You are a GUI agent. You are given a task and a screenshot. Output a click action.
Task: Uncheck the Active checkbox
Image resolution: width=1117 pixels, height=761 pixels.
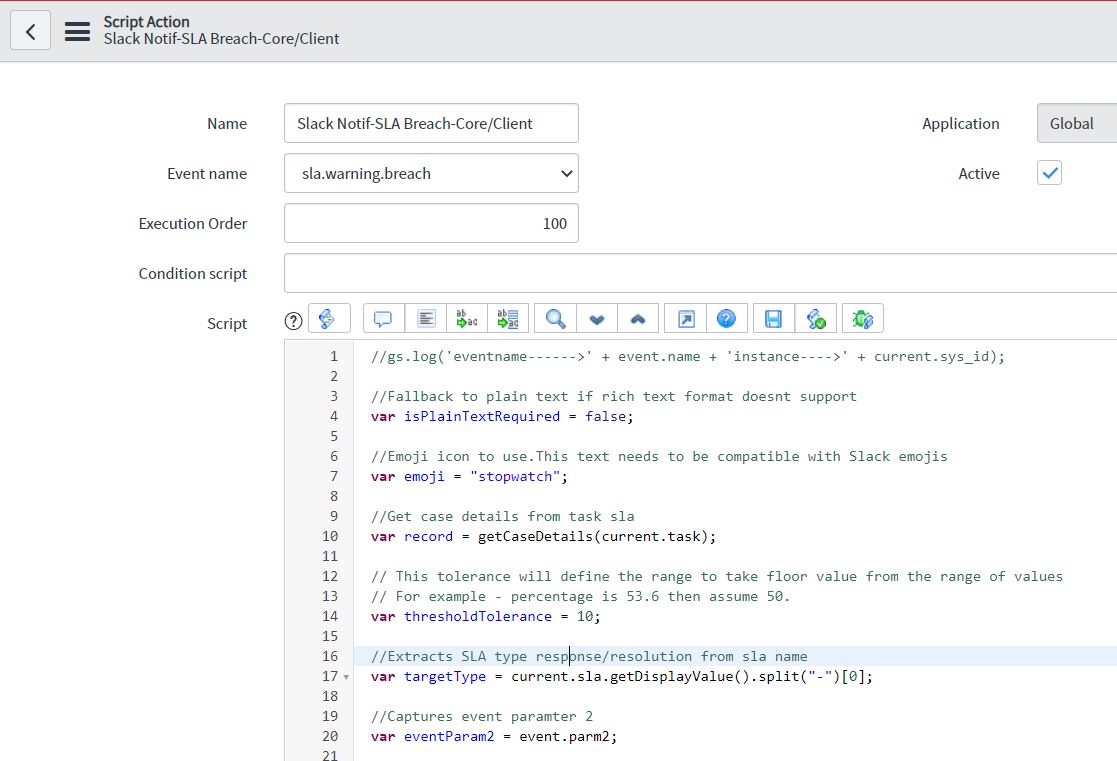1049,172
